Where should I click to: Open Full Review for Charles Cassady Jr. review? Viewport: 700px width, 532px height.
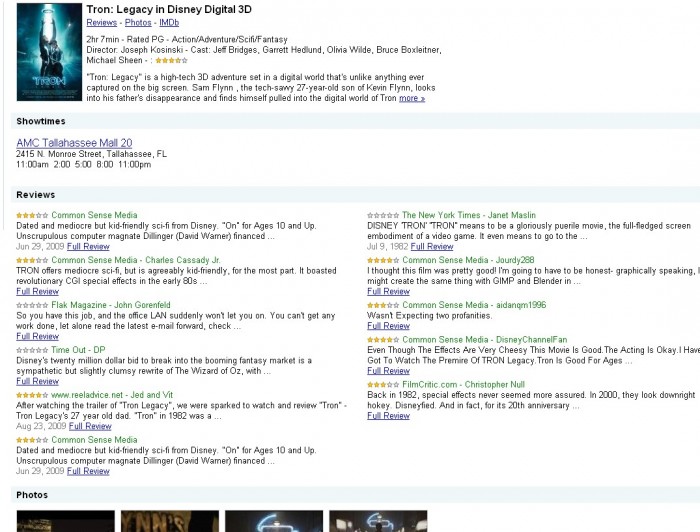(38, 291)
